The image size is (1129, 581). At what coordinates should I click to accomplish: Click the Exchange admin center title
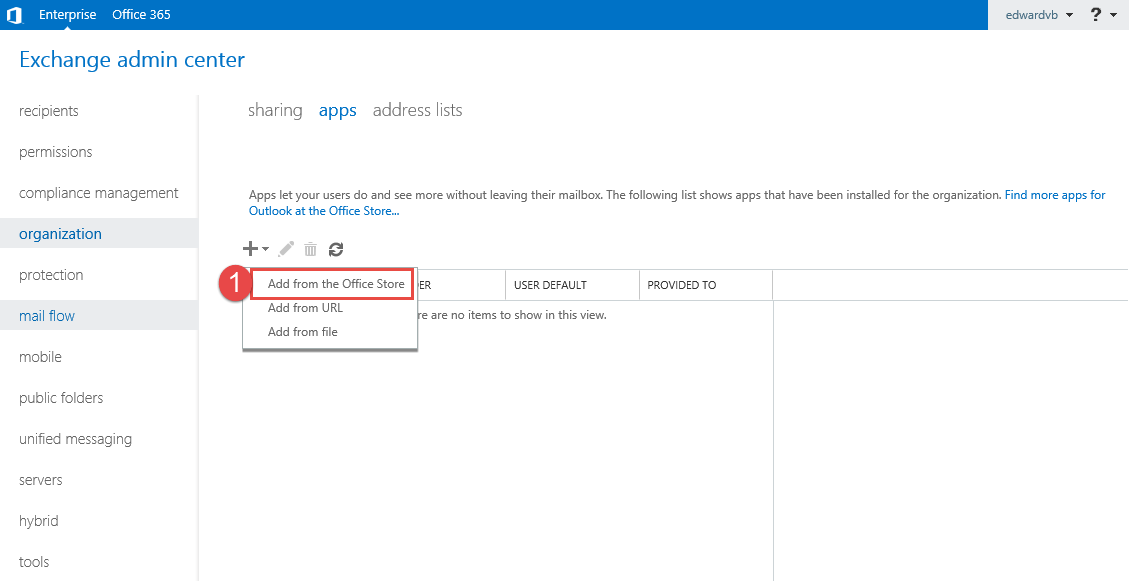coord(132,60)
